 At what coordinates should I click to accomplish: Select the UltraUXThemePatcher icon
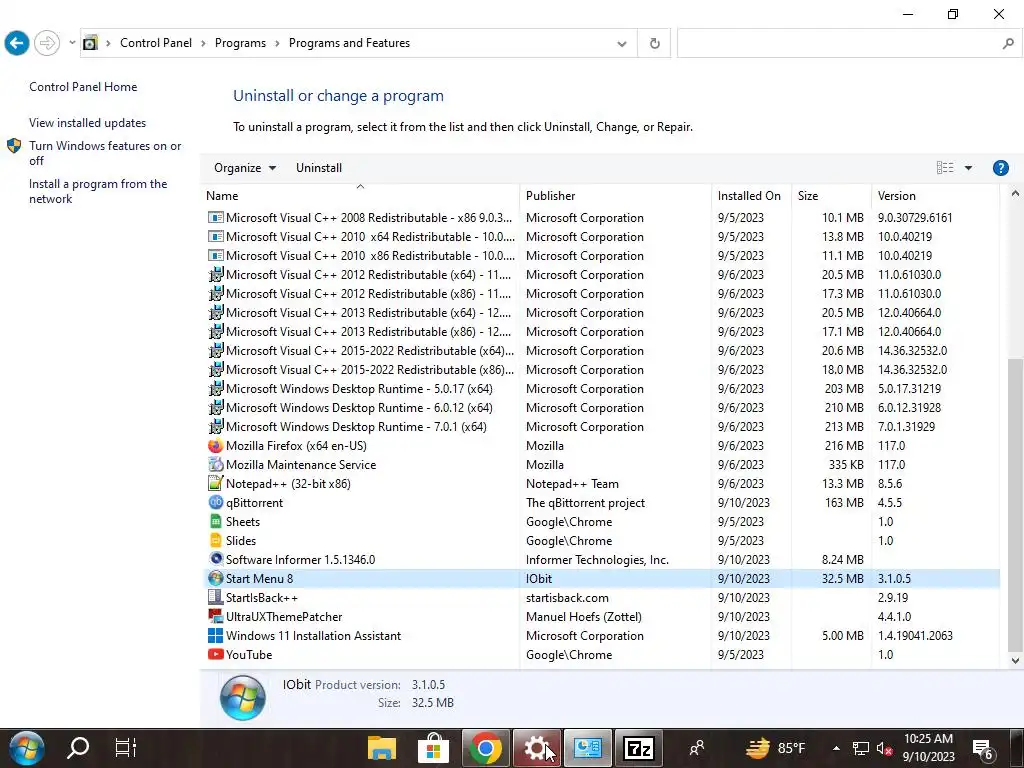216,616
